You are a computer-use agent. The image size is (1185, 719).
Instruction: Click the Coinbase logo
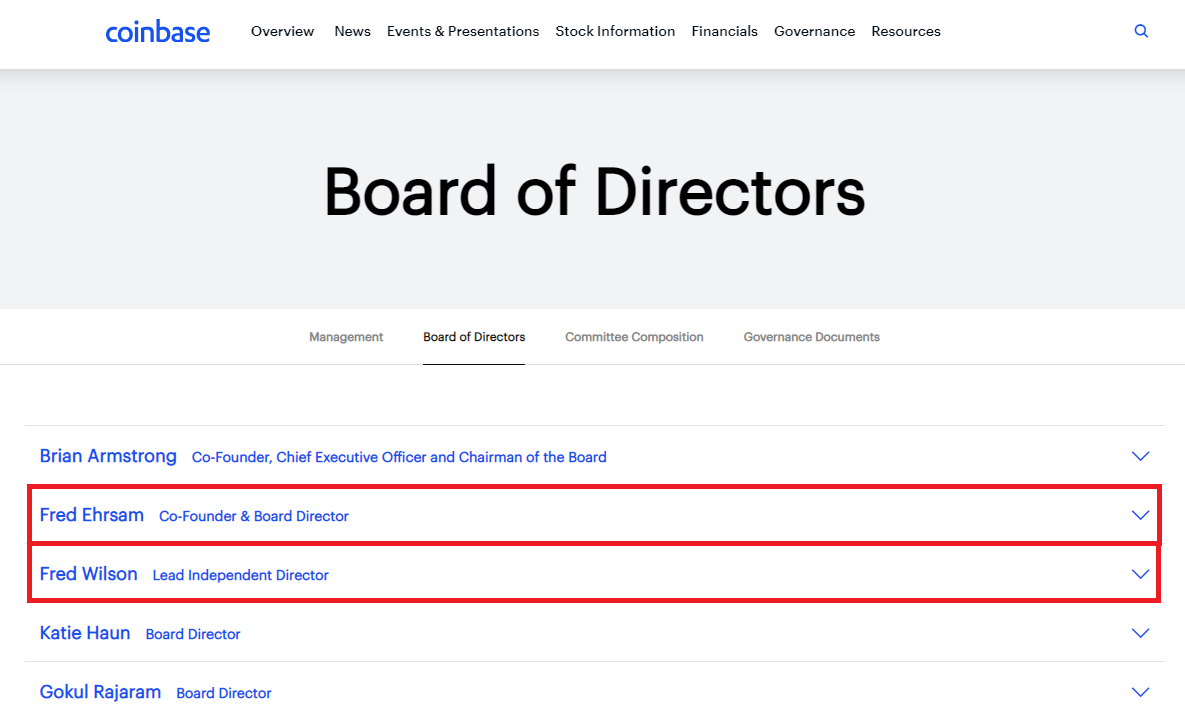[x=158, y=32]
